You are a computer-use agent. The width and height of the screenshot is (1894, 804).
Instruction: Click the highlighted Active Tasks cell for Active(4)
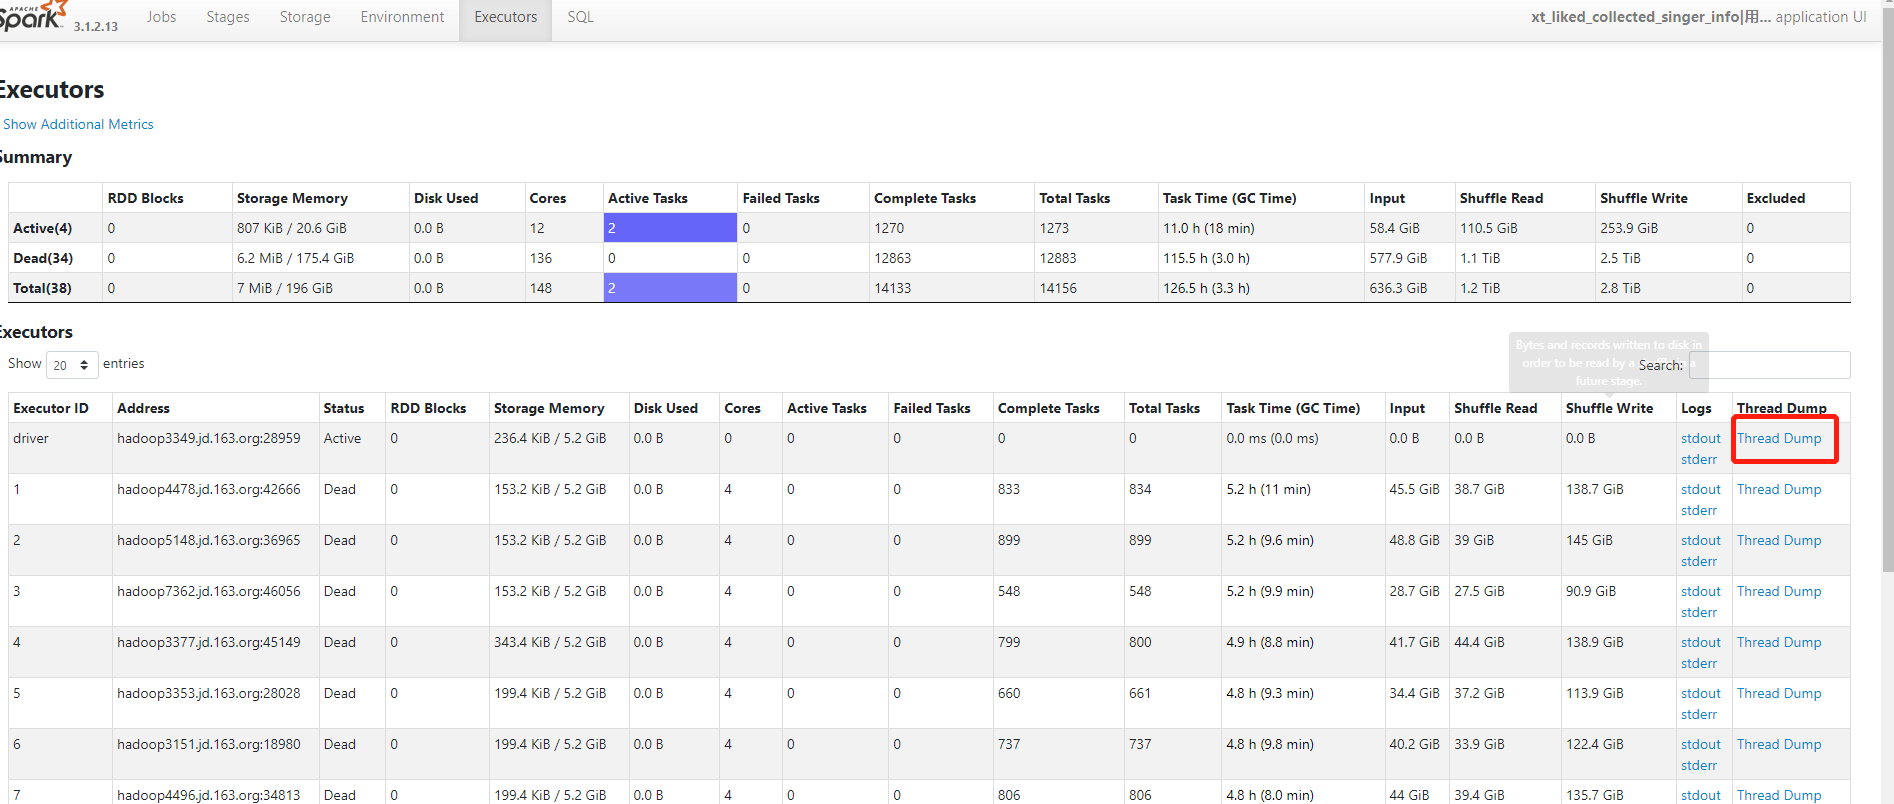tap(669, 228)
